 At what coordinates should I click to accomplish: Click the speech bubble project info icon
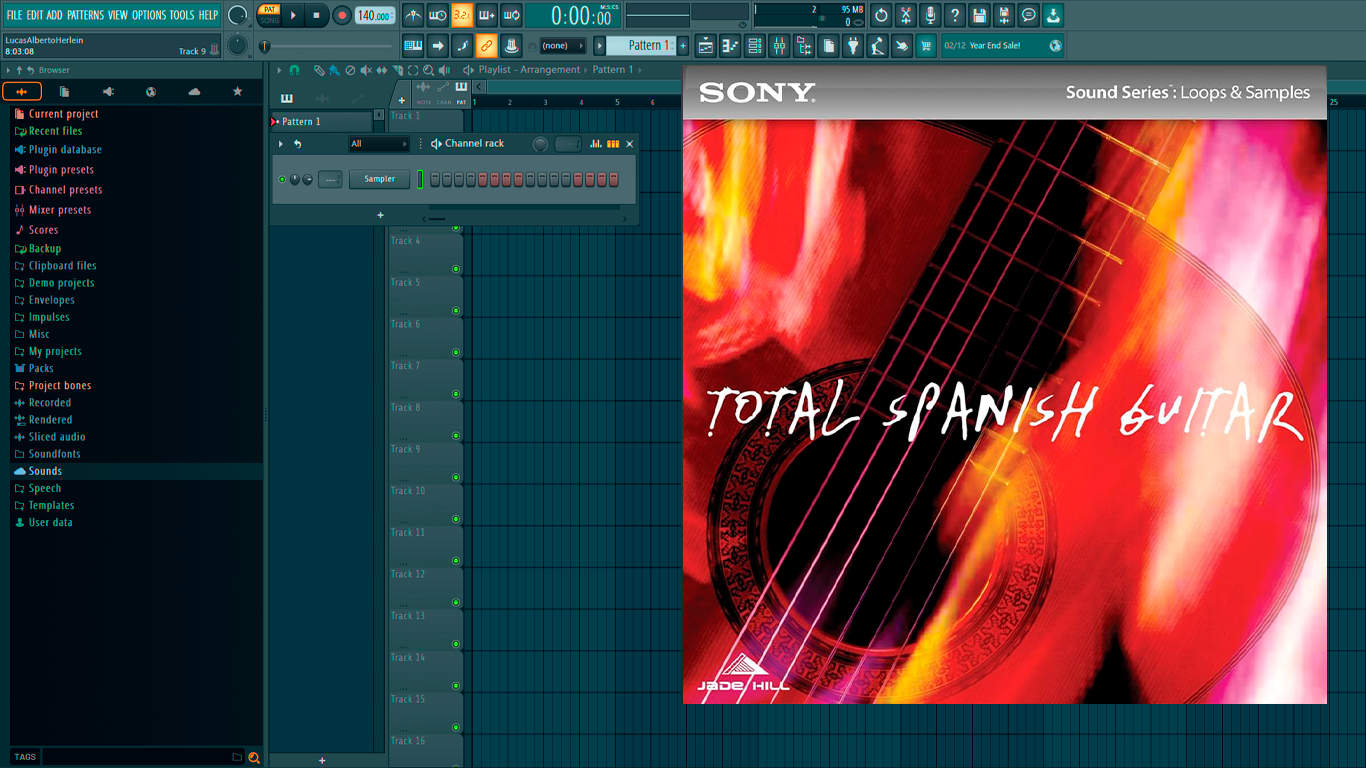[1029, 15]
